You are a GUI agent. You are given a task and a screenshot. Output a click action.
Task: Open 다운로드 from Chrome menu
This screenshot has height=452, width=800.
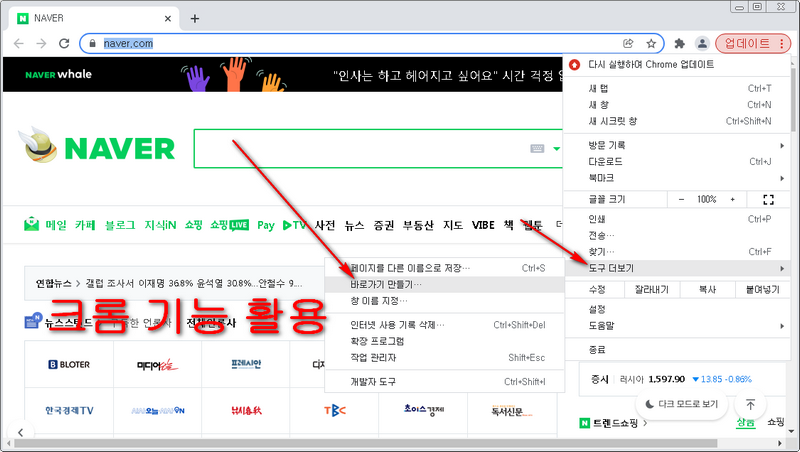pos(677,162)
